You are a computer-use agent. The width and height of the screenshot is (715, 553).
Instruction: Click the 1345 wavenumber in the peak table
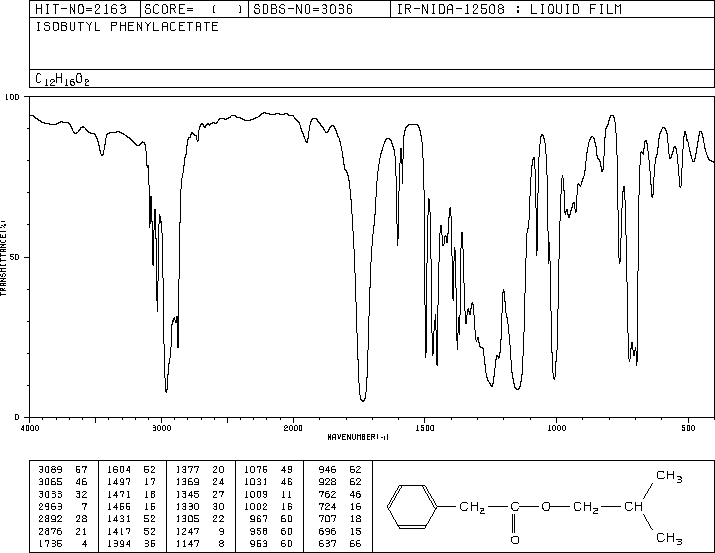pyautogui.click(x=188, y=494)
